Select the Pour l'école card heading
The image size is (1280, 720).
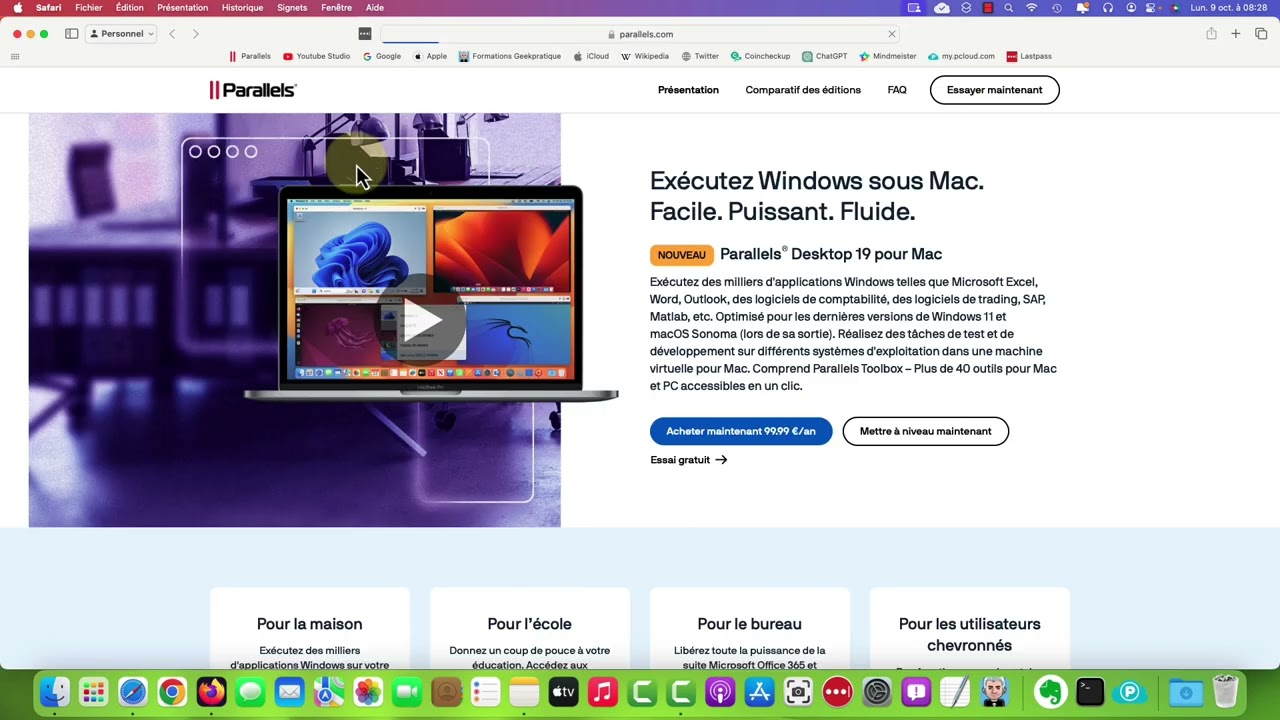click(x=529, y=624)
